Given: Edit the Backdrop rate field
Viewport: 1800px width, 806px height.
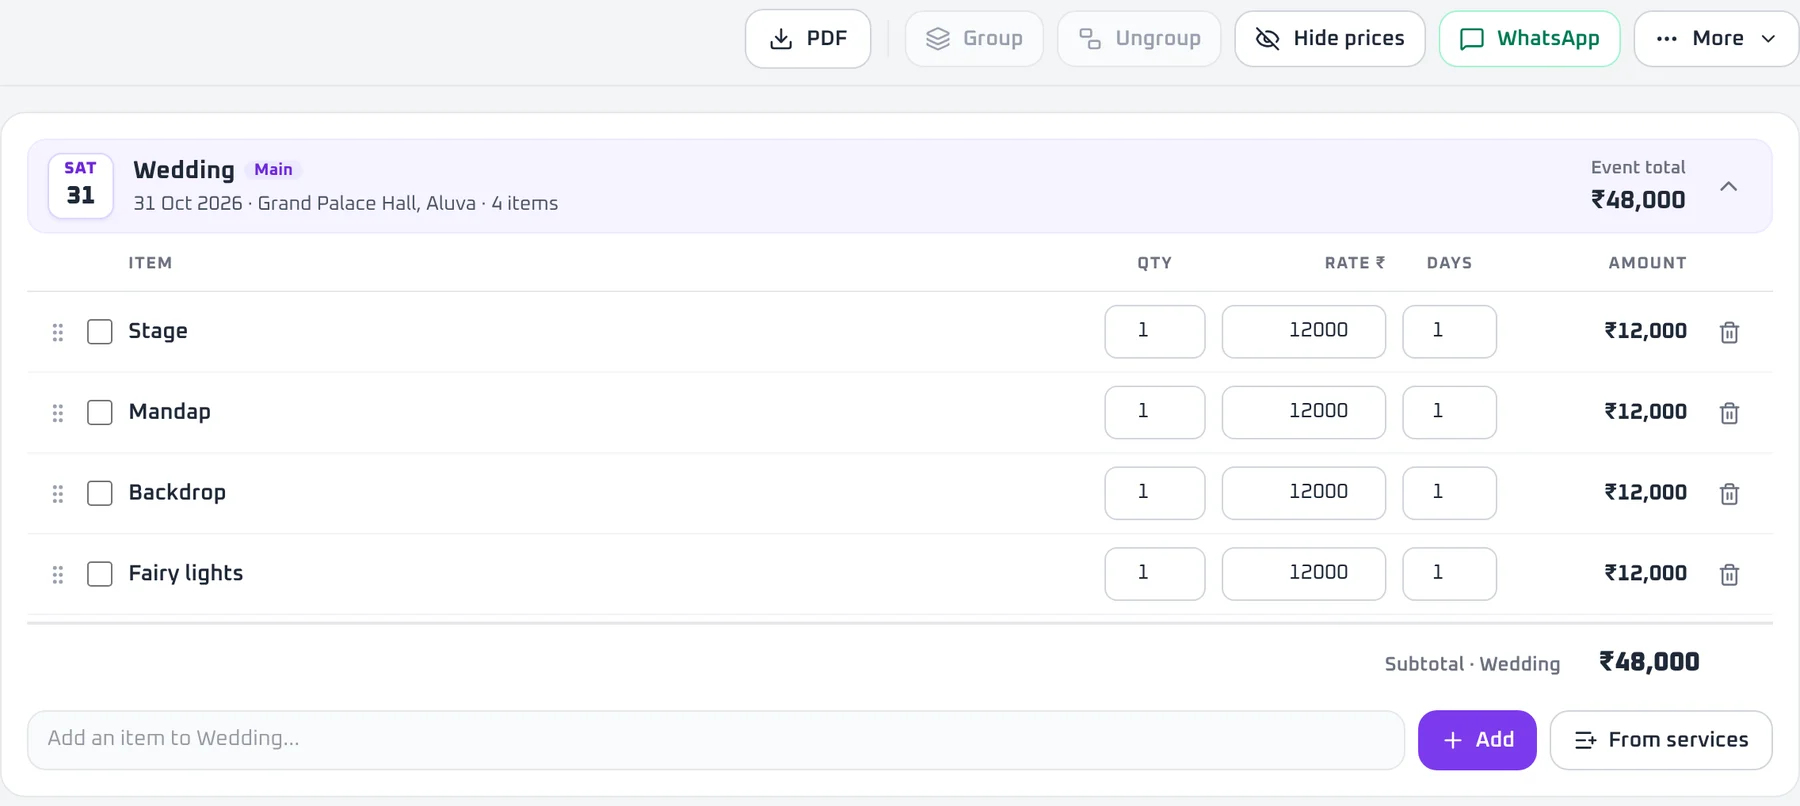Looking at the screenshot, I should tap(1304, 494).
